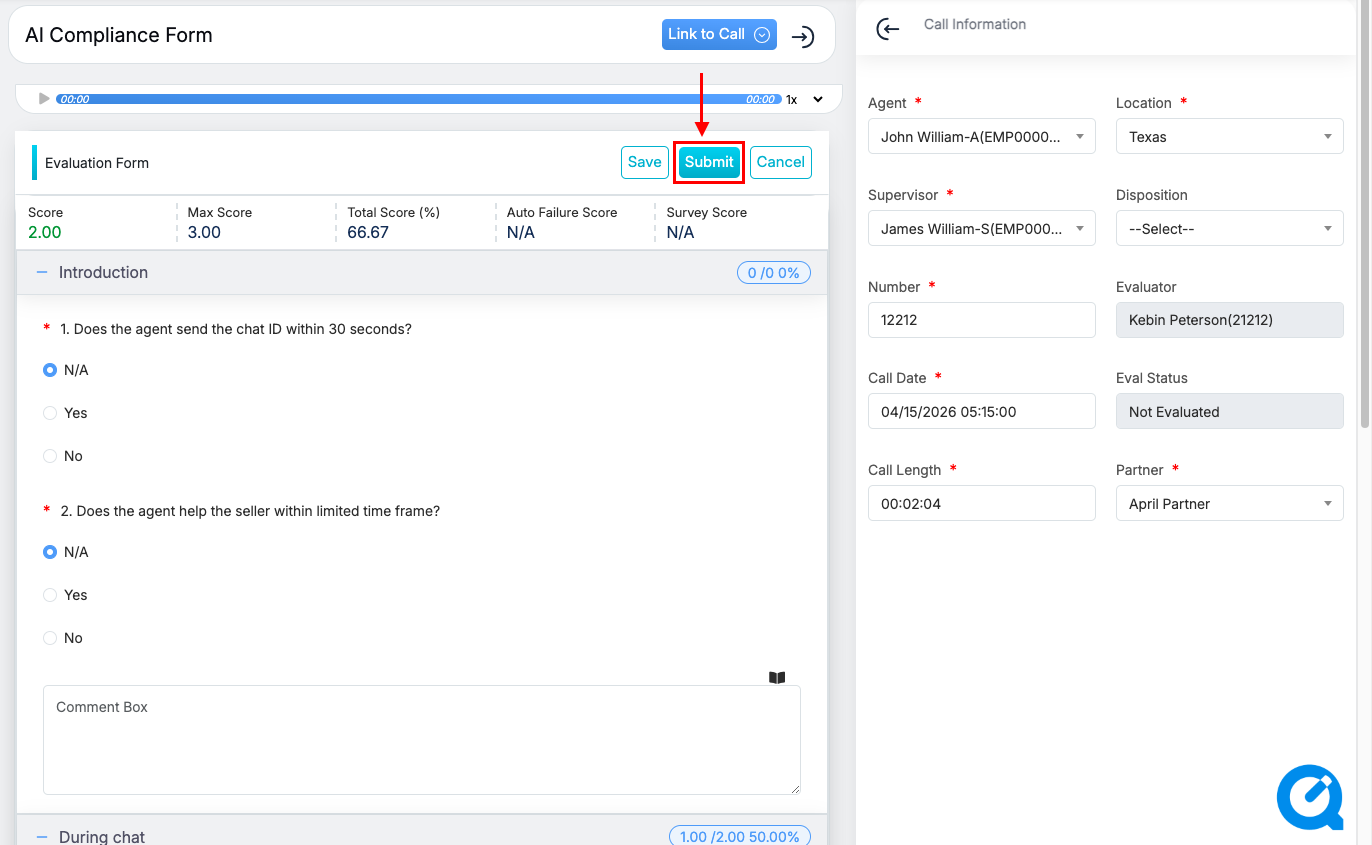Submit the evaluation form
This screenshot has width=1372, height=845.
[709, 162]
